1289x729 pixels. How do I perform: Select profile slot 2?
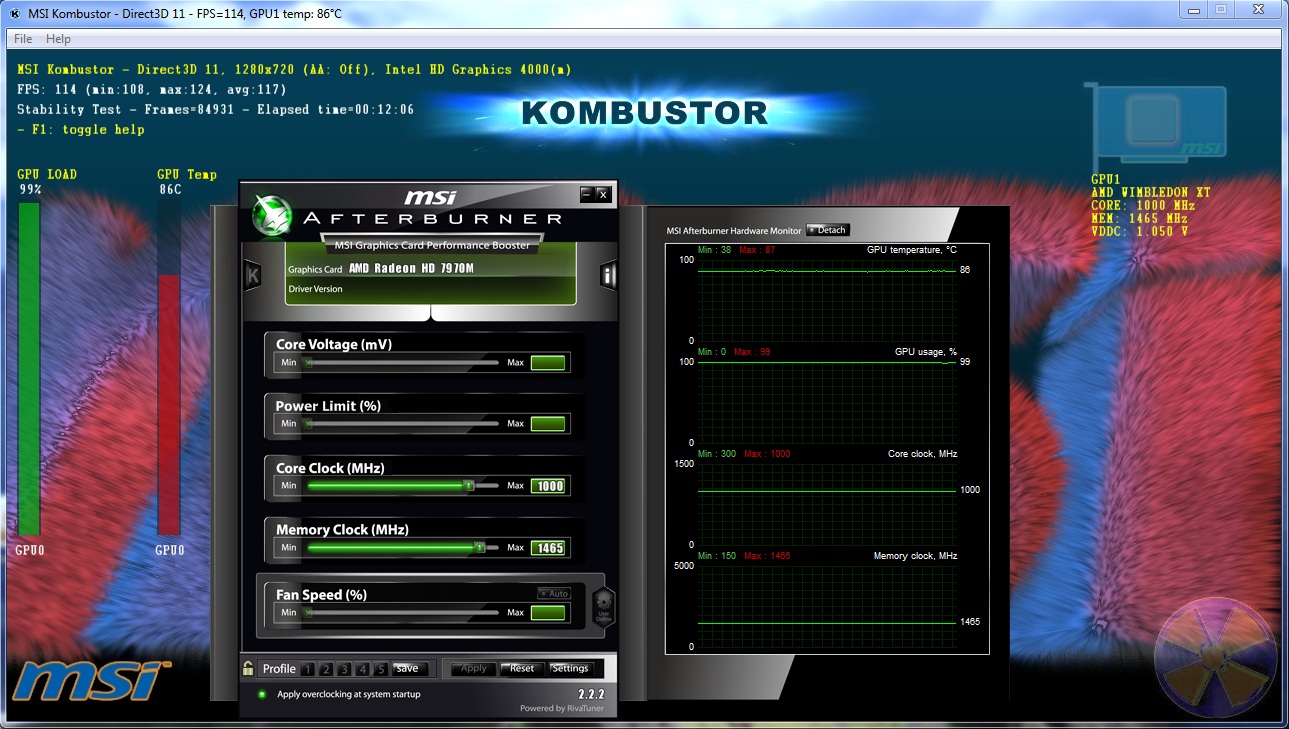pos(326,669)
